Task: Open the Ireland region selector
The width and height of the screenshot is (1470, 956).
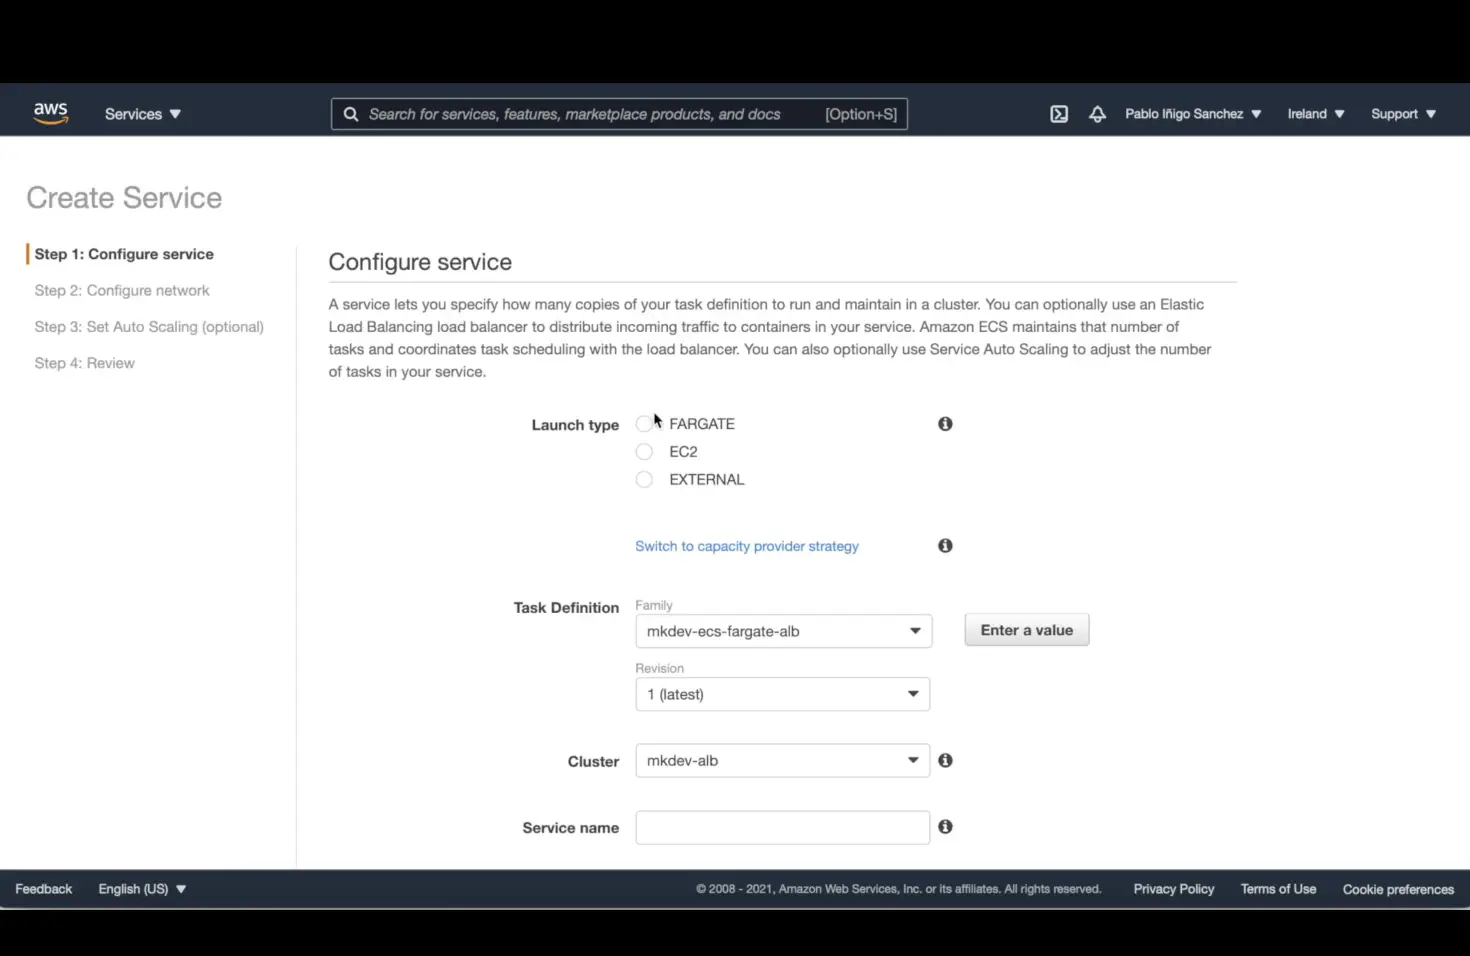Action: pyautogui.click(x=1315, y=114)
